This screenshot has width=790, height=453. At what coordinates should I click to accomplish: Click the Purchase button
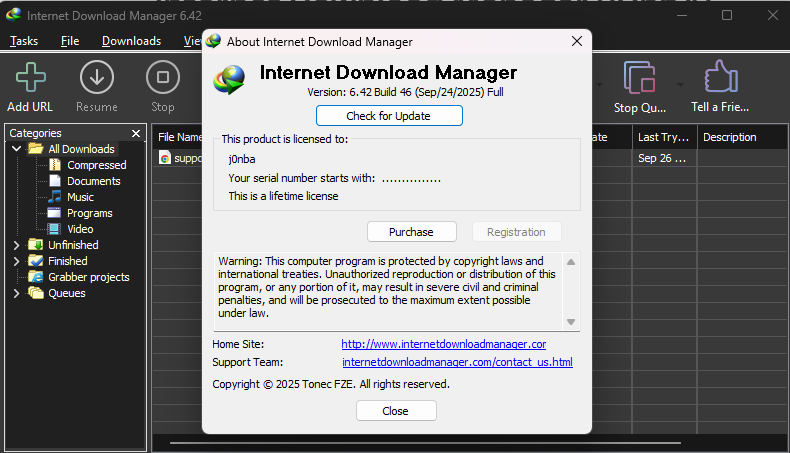tap(412, 232)
